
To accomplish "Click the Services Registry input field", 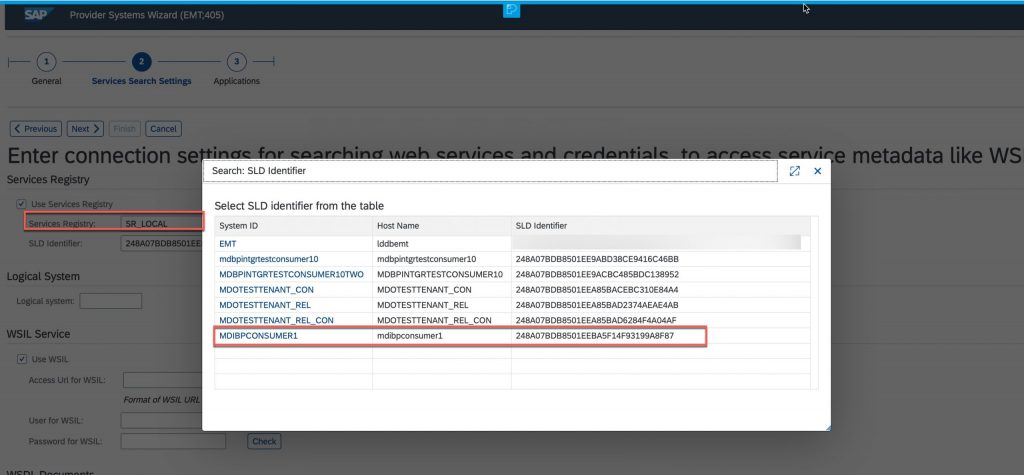I will click(x=161, y=223).
